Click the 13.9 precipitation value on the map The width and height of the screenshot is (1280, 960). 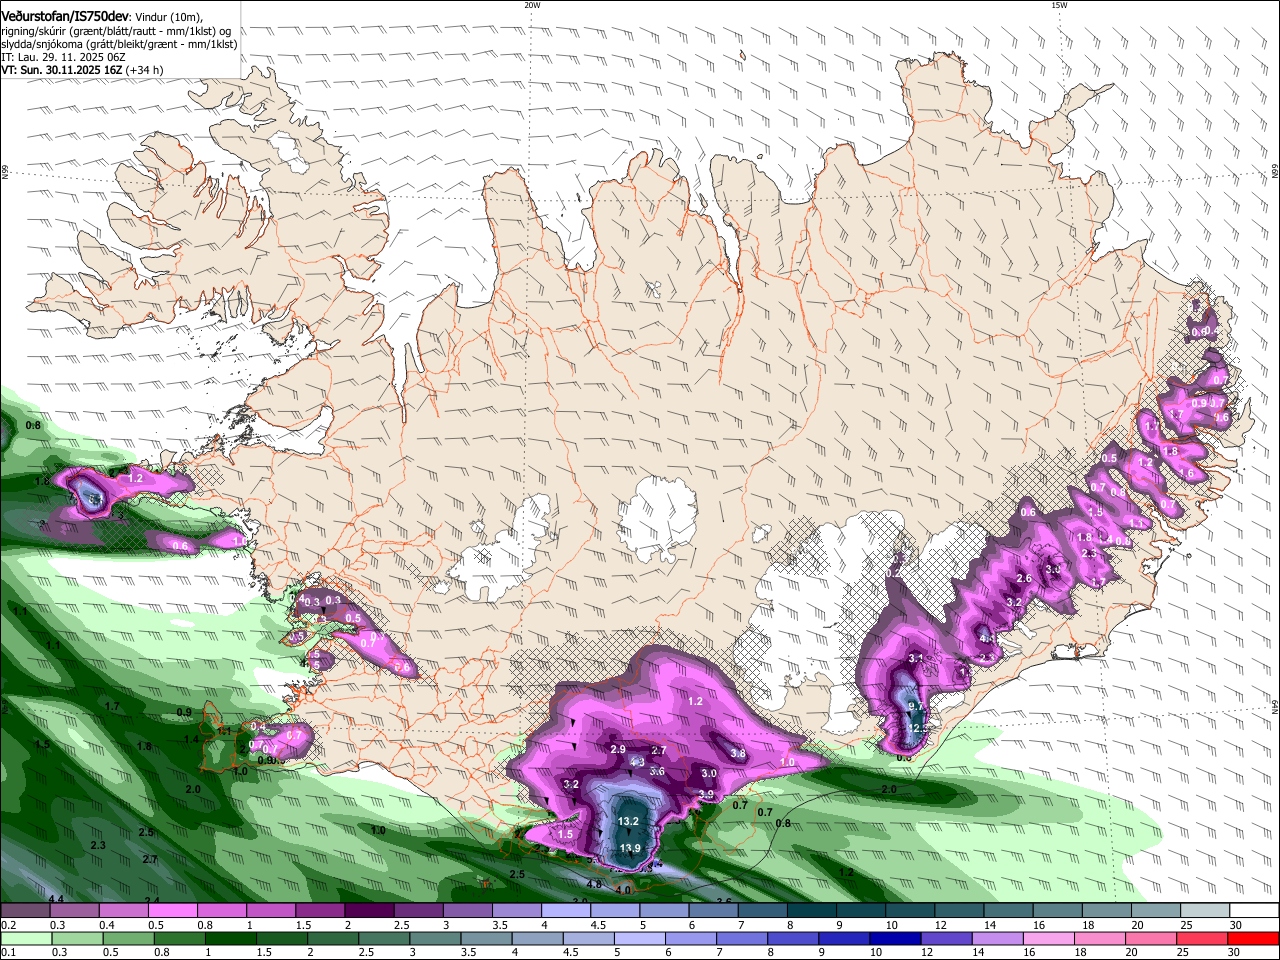[x=630, y=848]
